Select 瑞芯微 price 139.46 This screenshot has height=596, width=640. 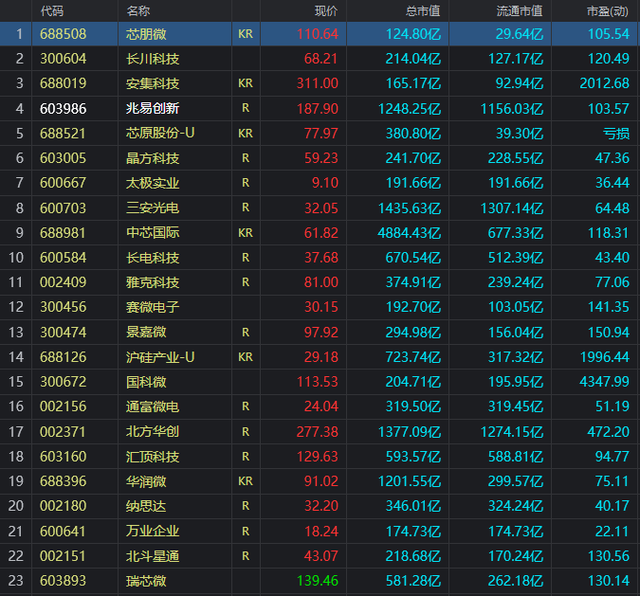coord(318,580)
